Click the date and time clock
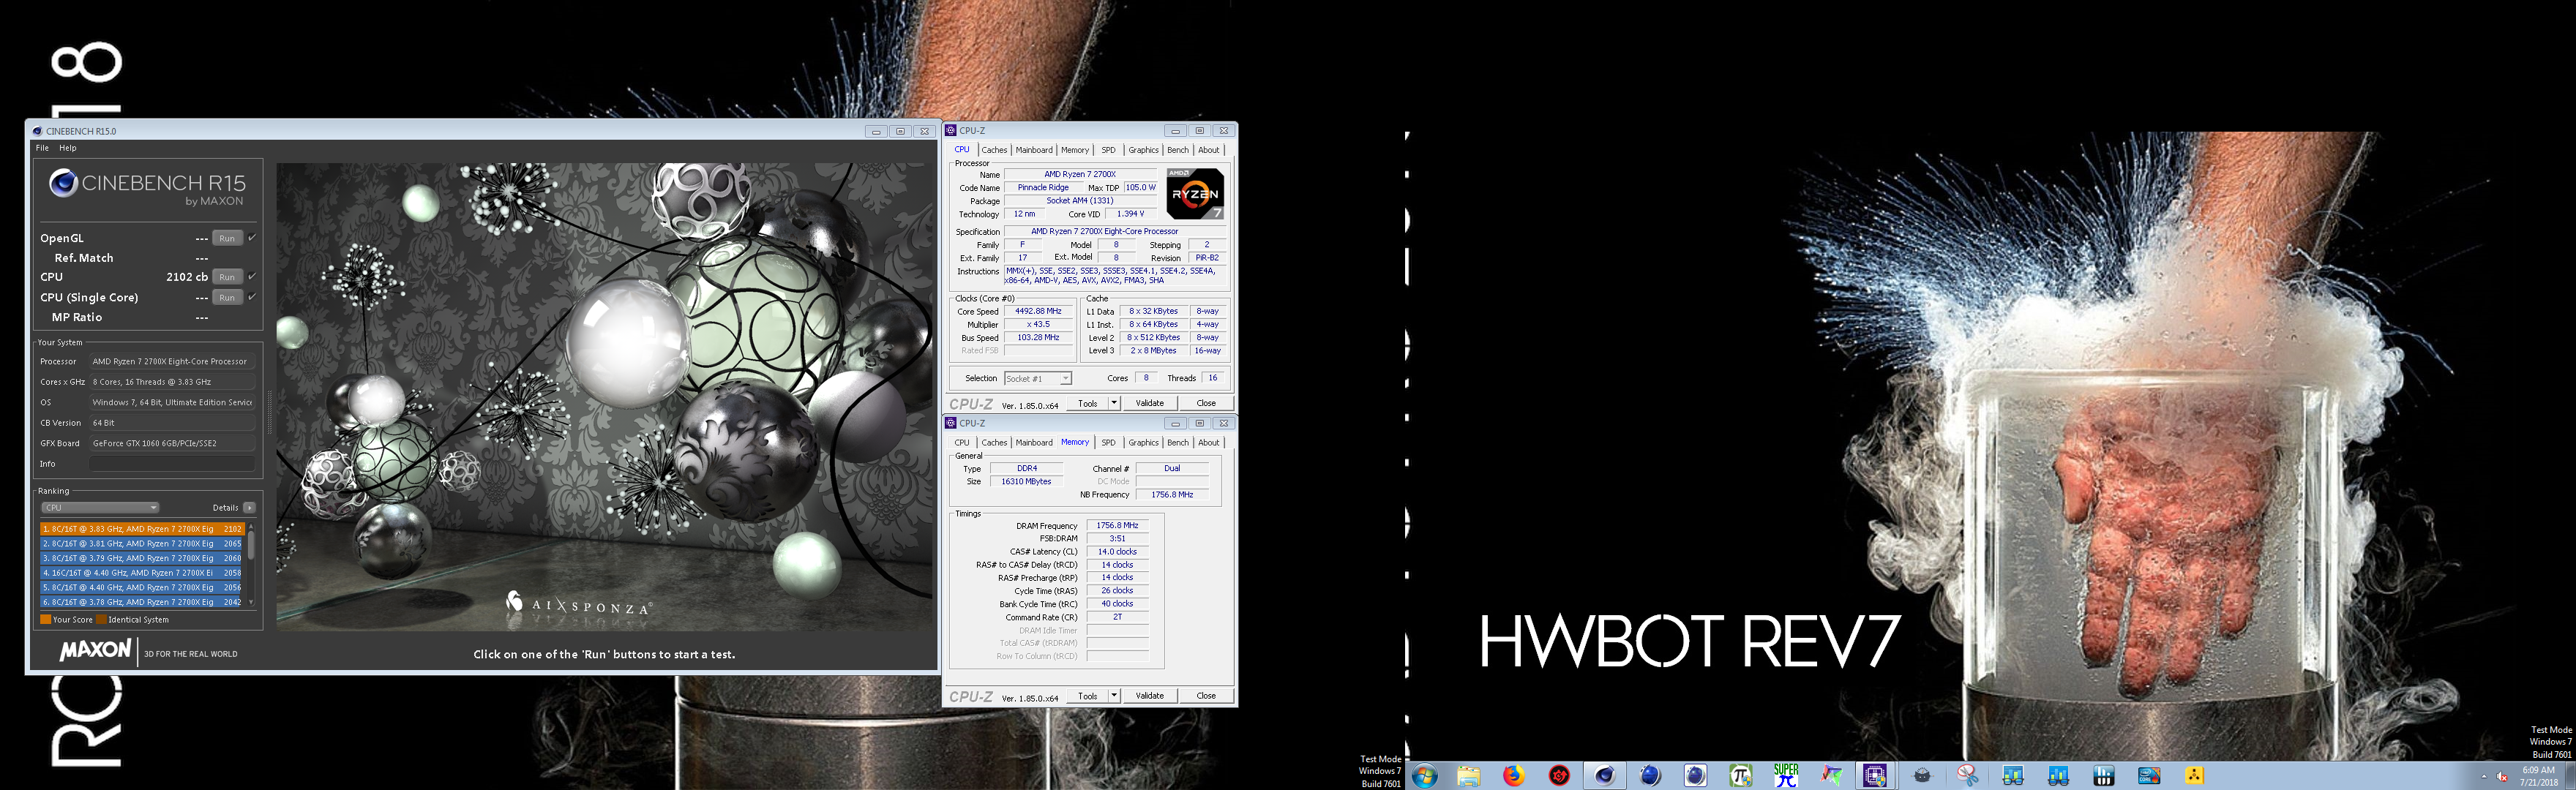Viewport: 2576px width, 790px height. tap(2540, 776)
